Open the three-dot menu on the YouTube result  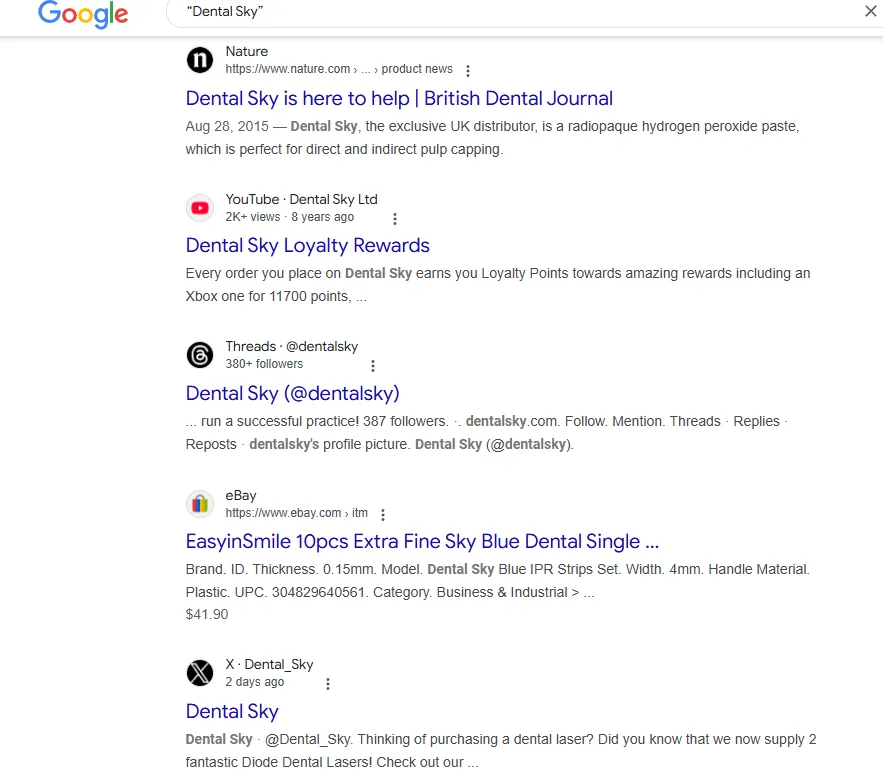click(395, 219)
